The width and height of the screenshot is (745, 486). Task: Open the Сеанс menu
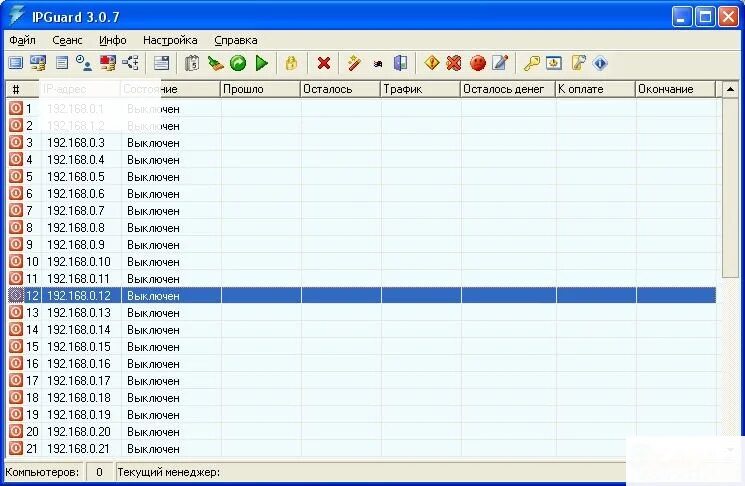tap(67, 40)
